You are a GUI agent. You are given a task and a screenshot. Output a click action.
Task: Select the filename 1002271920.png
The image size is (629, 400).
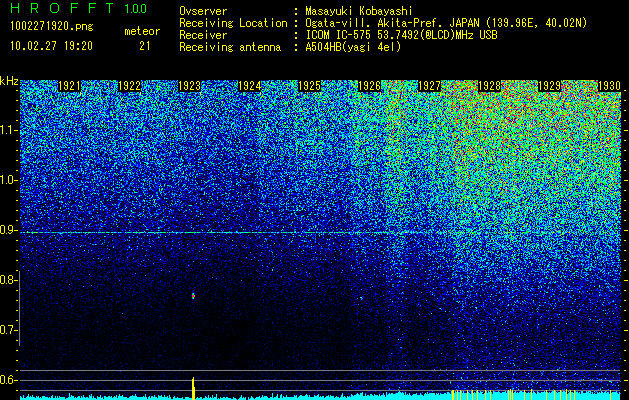click(52, 26)
